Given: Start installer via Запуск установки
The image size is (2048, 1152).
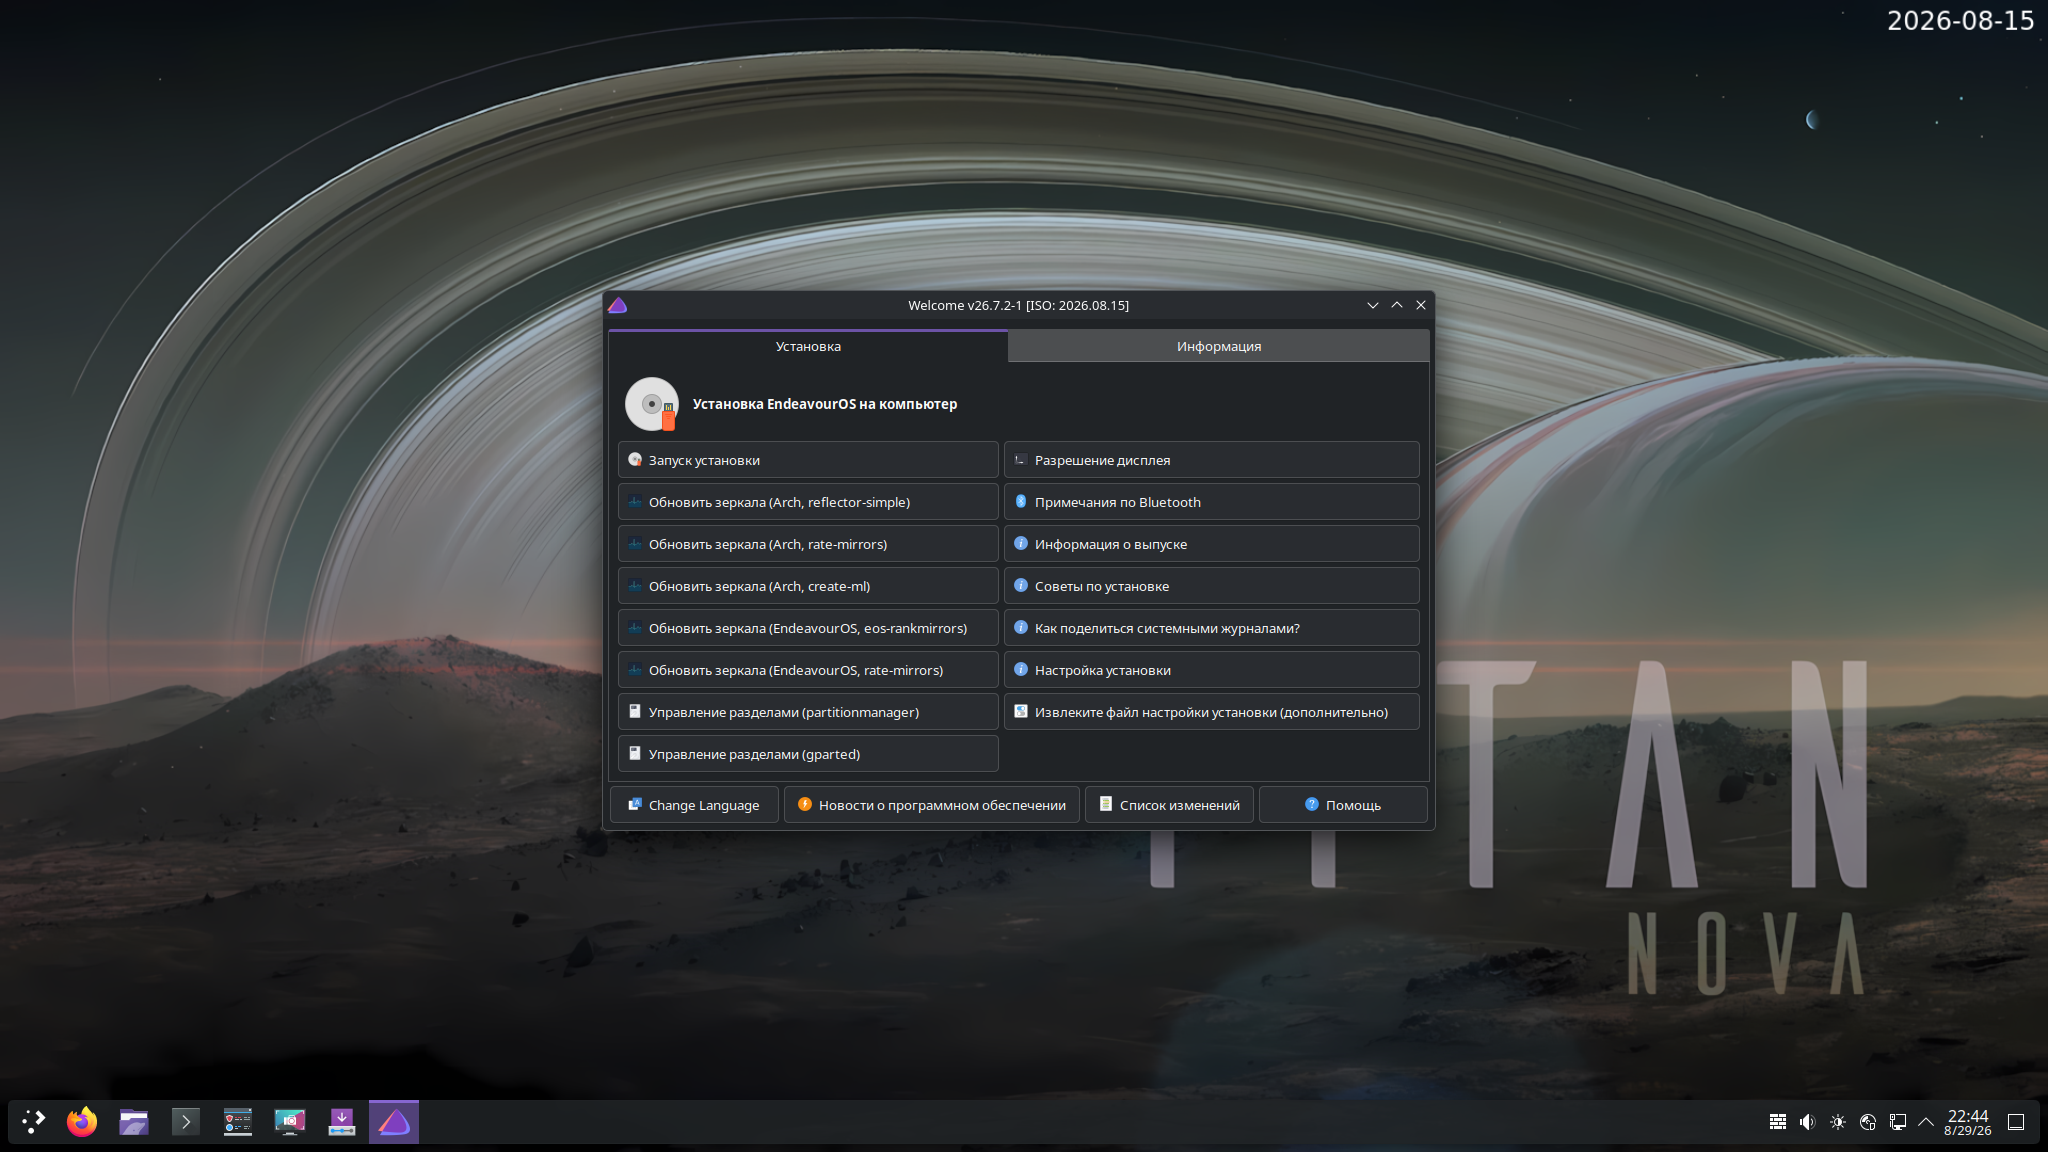Looking at the screenshot, I should point(808,460).
